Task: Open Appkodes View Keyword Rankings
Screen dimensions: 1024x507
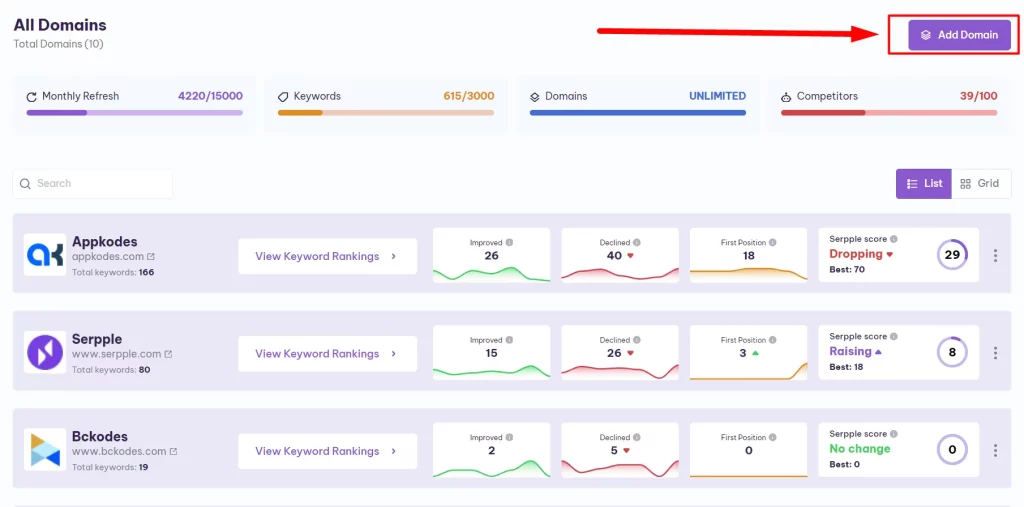Action: click(x=327, y=256)
